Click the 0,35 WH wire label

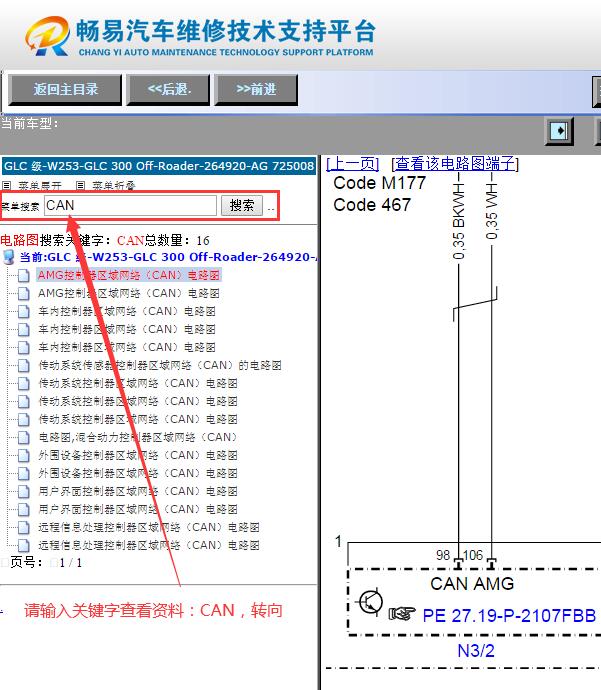pyautogui.click(x=491, y=212)
